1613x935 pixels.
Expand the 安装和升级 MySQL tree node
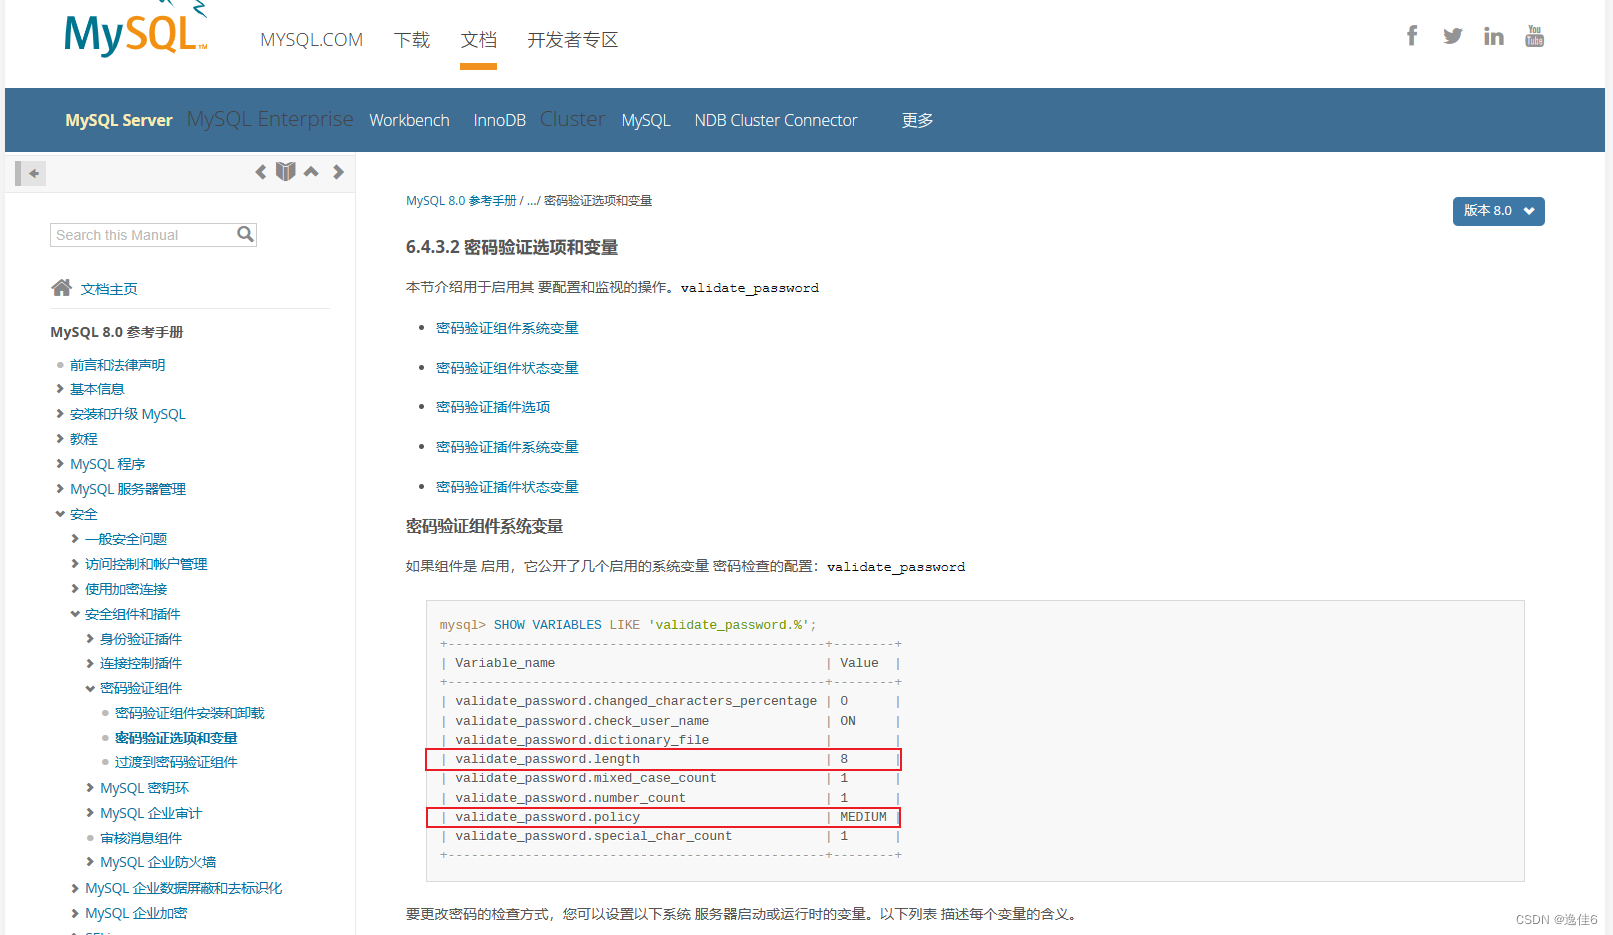60,414
